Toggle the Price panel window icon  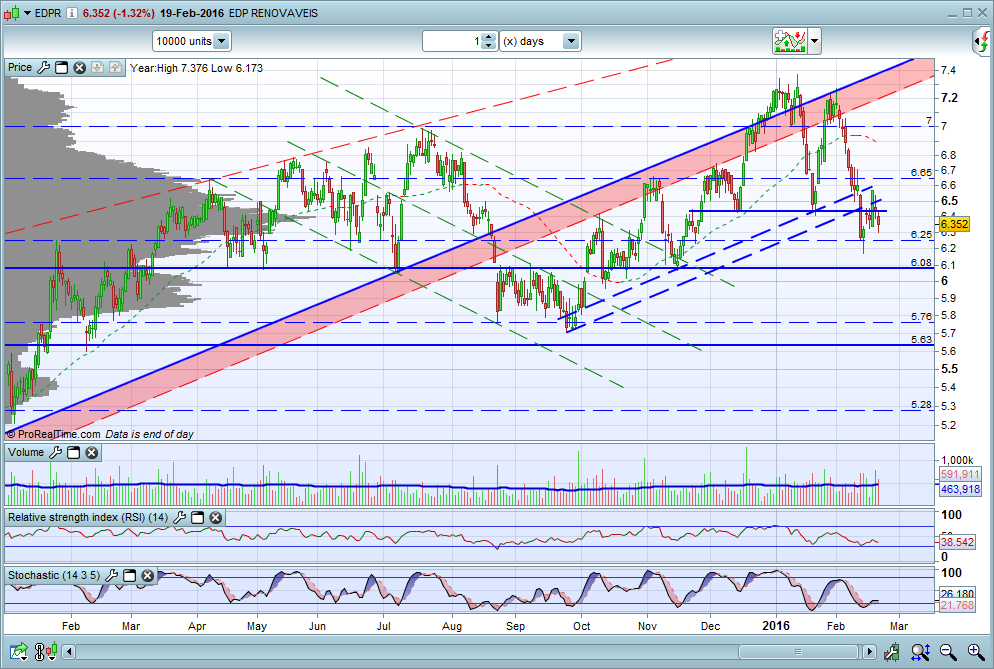point(61,67)
